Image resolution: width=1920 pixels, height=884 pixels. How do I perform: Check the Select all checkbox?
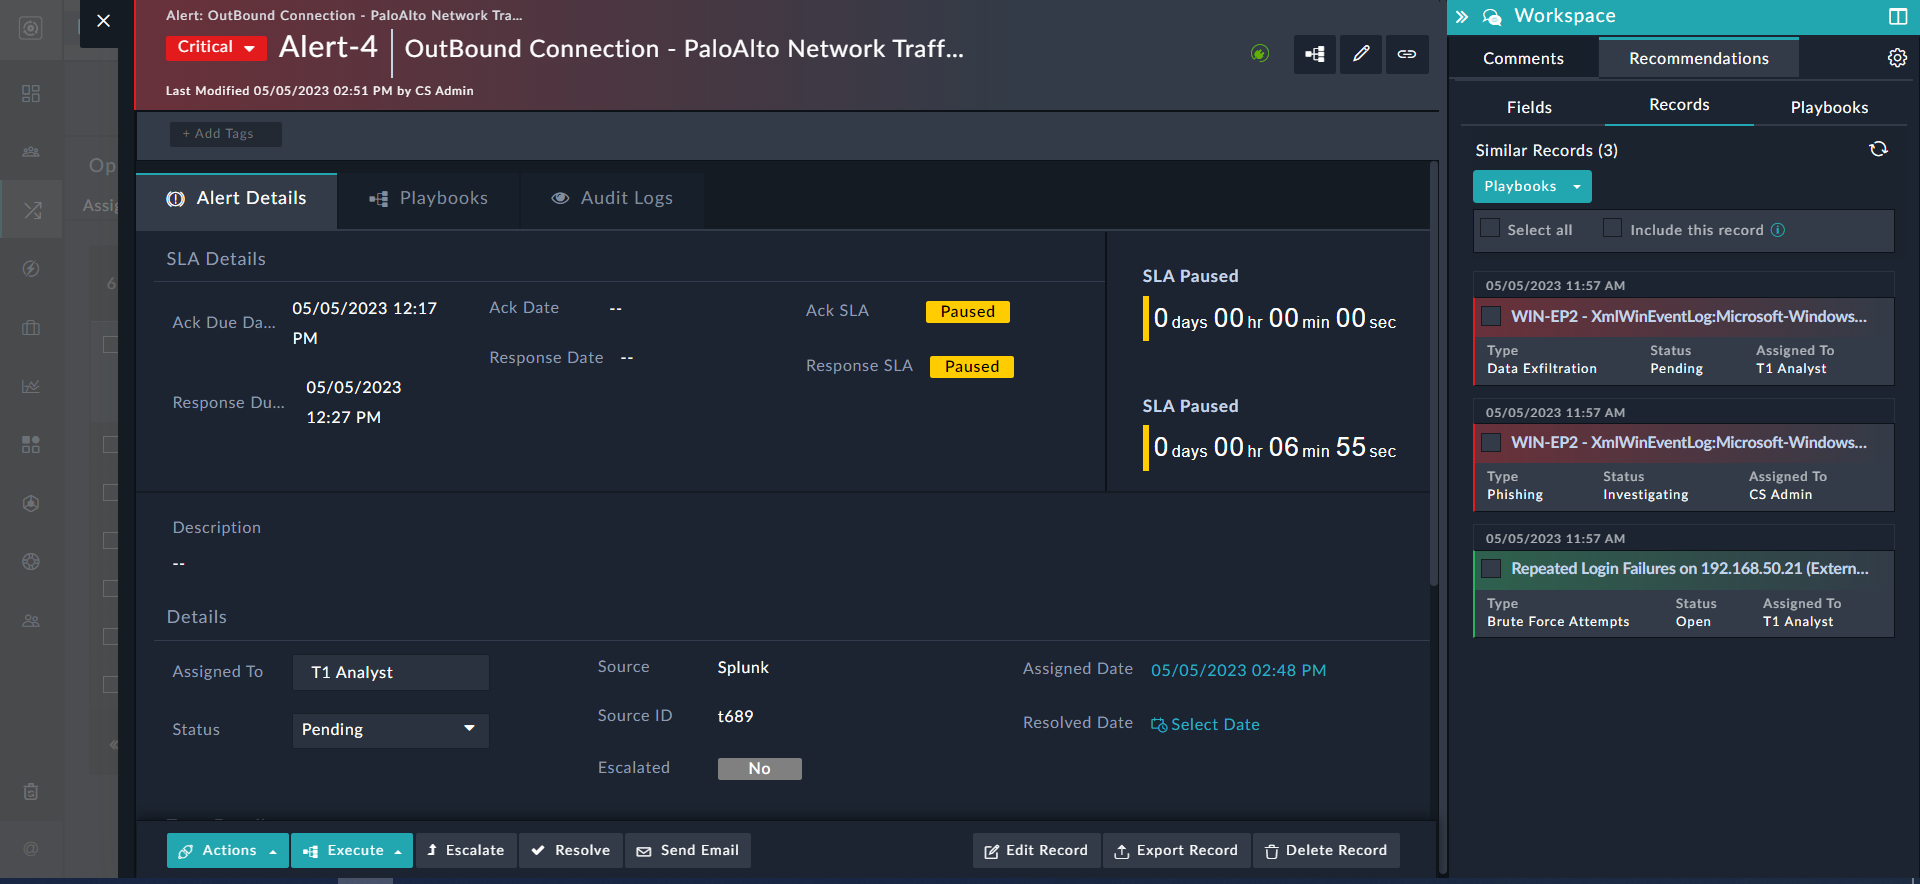coord(1490,229)
